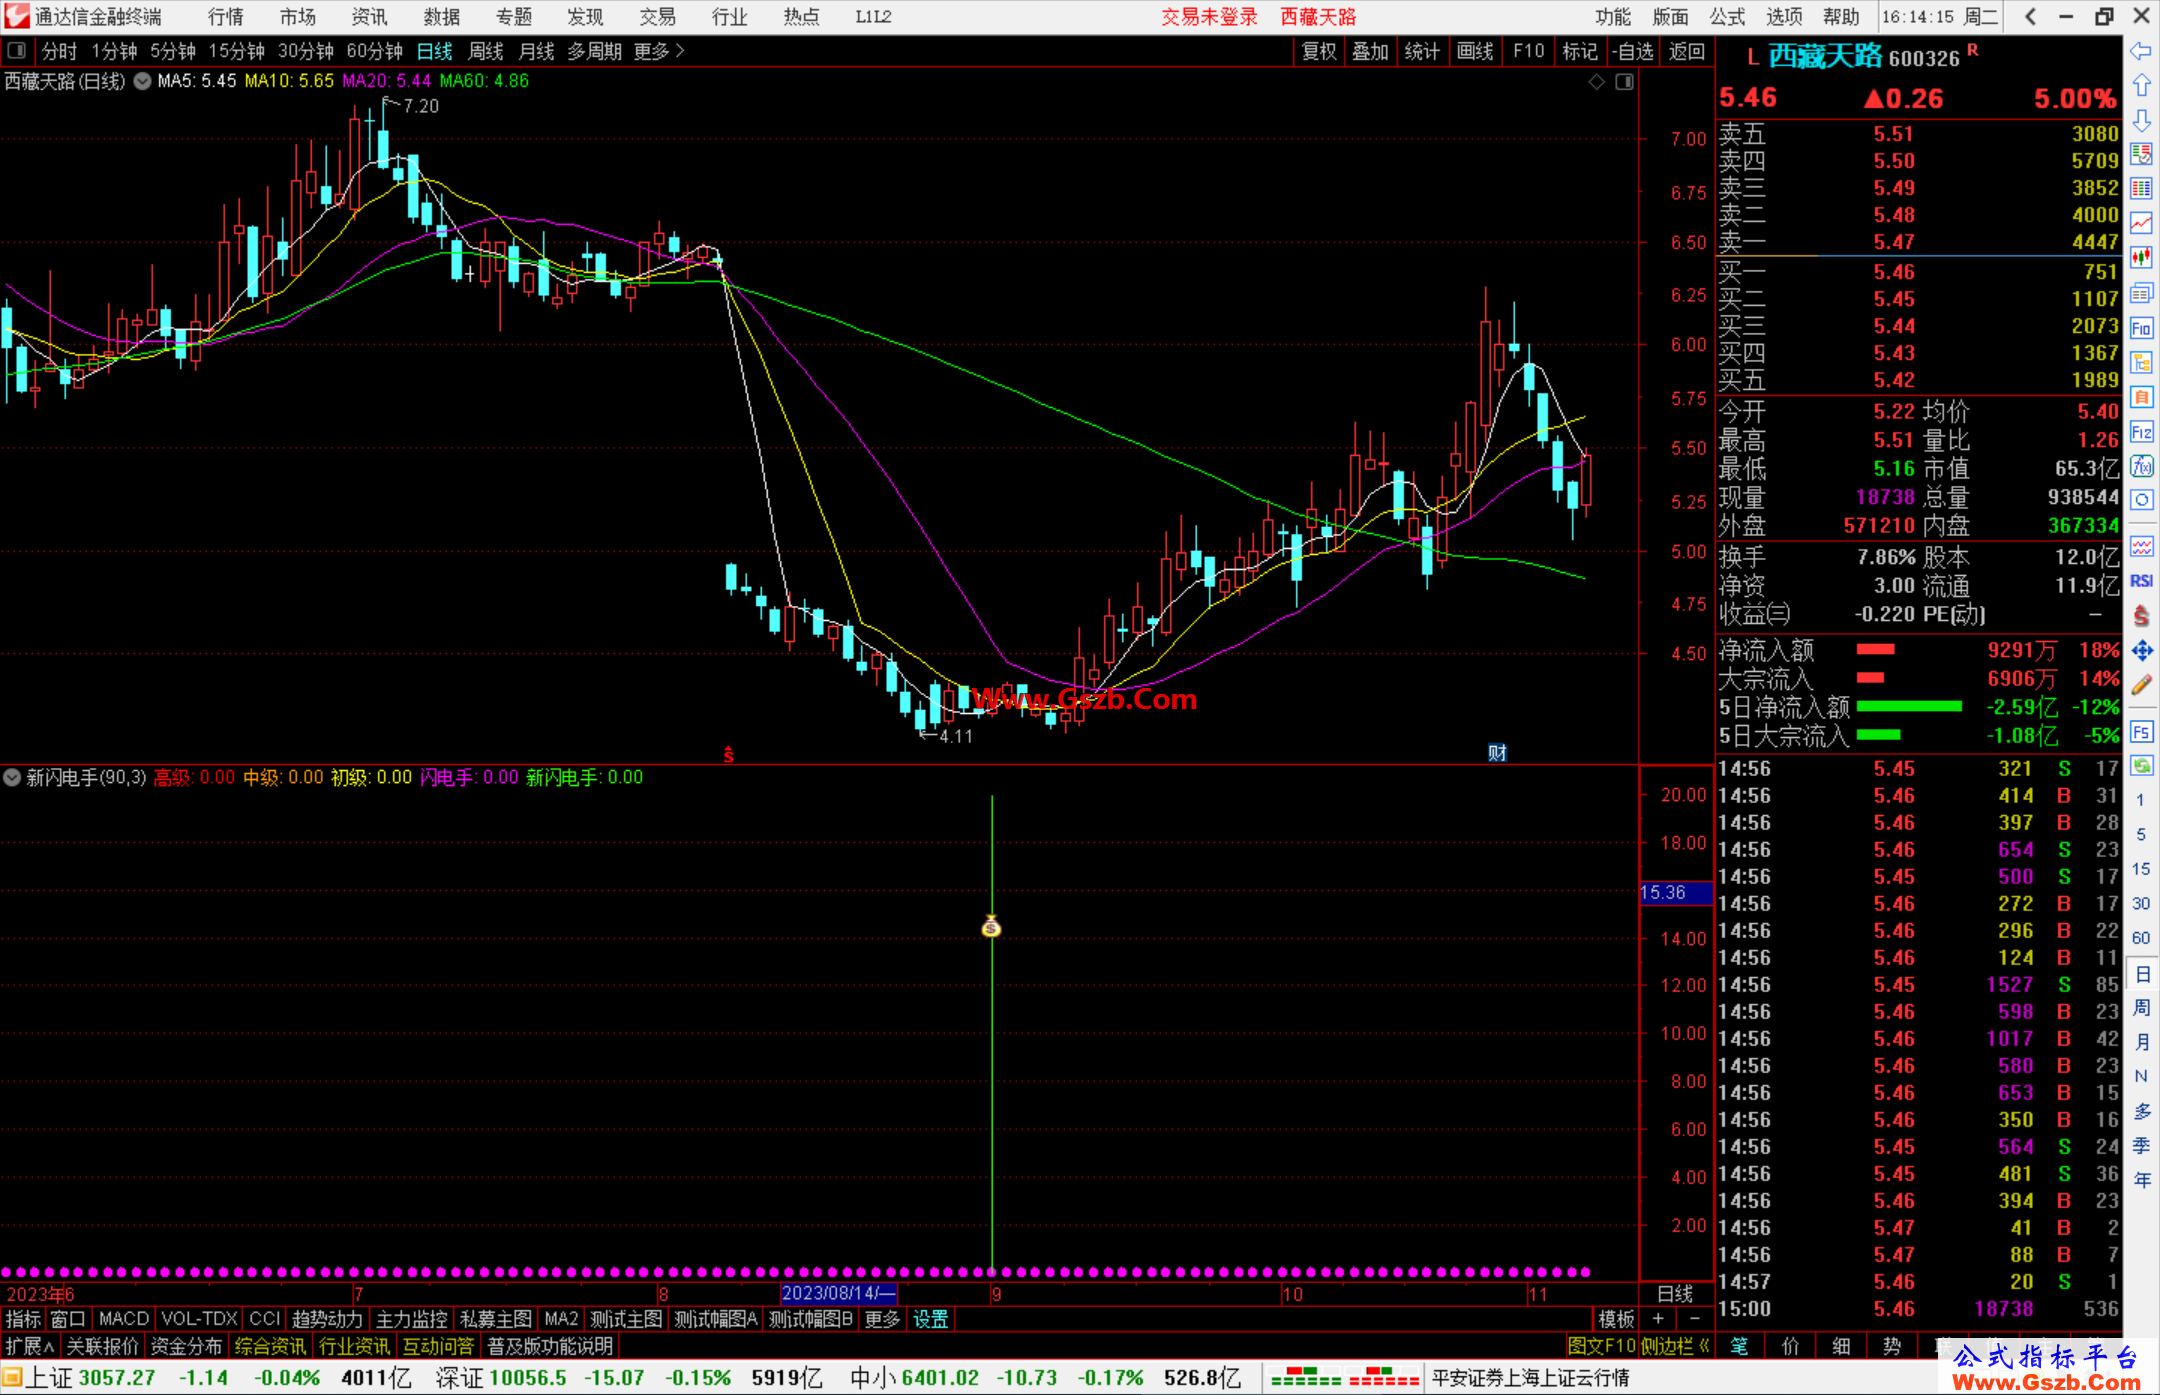Expand 更多 periods dropdown in top toolbar
The image size is (2160, 1395).
[x=659, y=51]
